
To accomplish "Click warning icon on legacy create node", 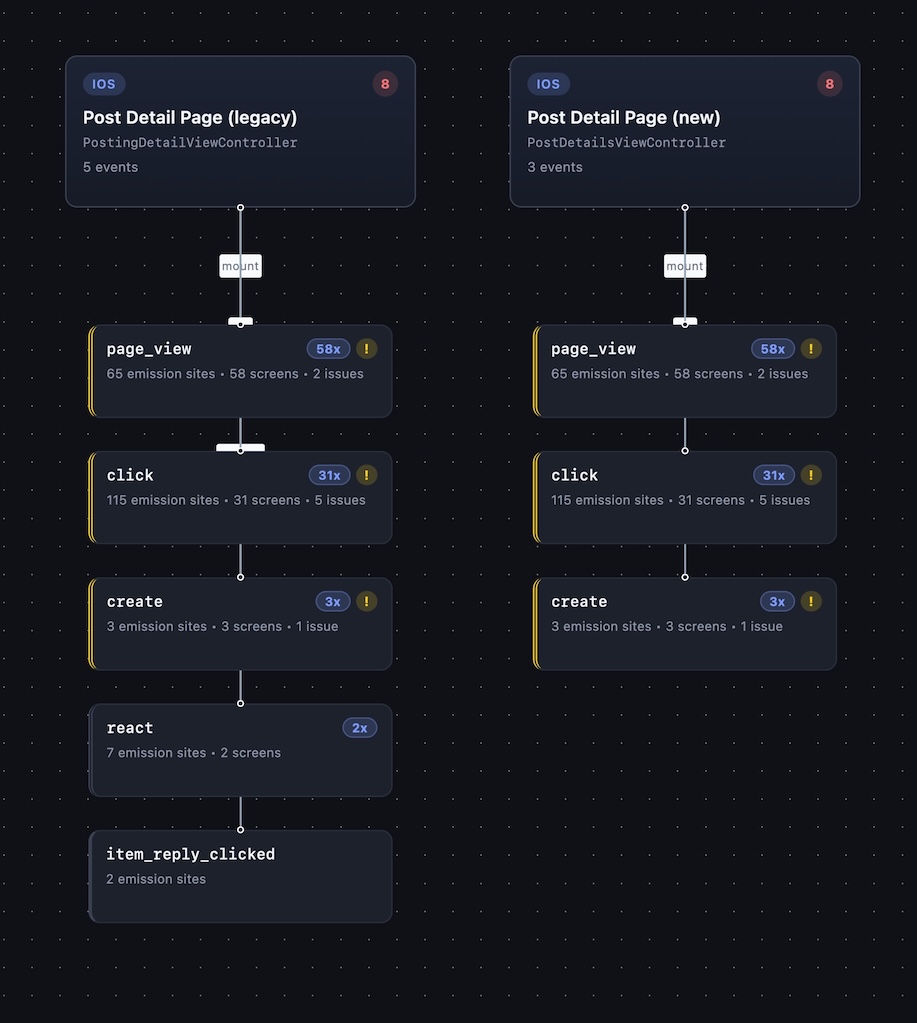I will (x=367, y=602).
